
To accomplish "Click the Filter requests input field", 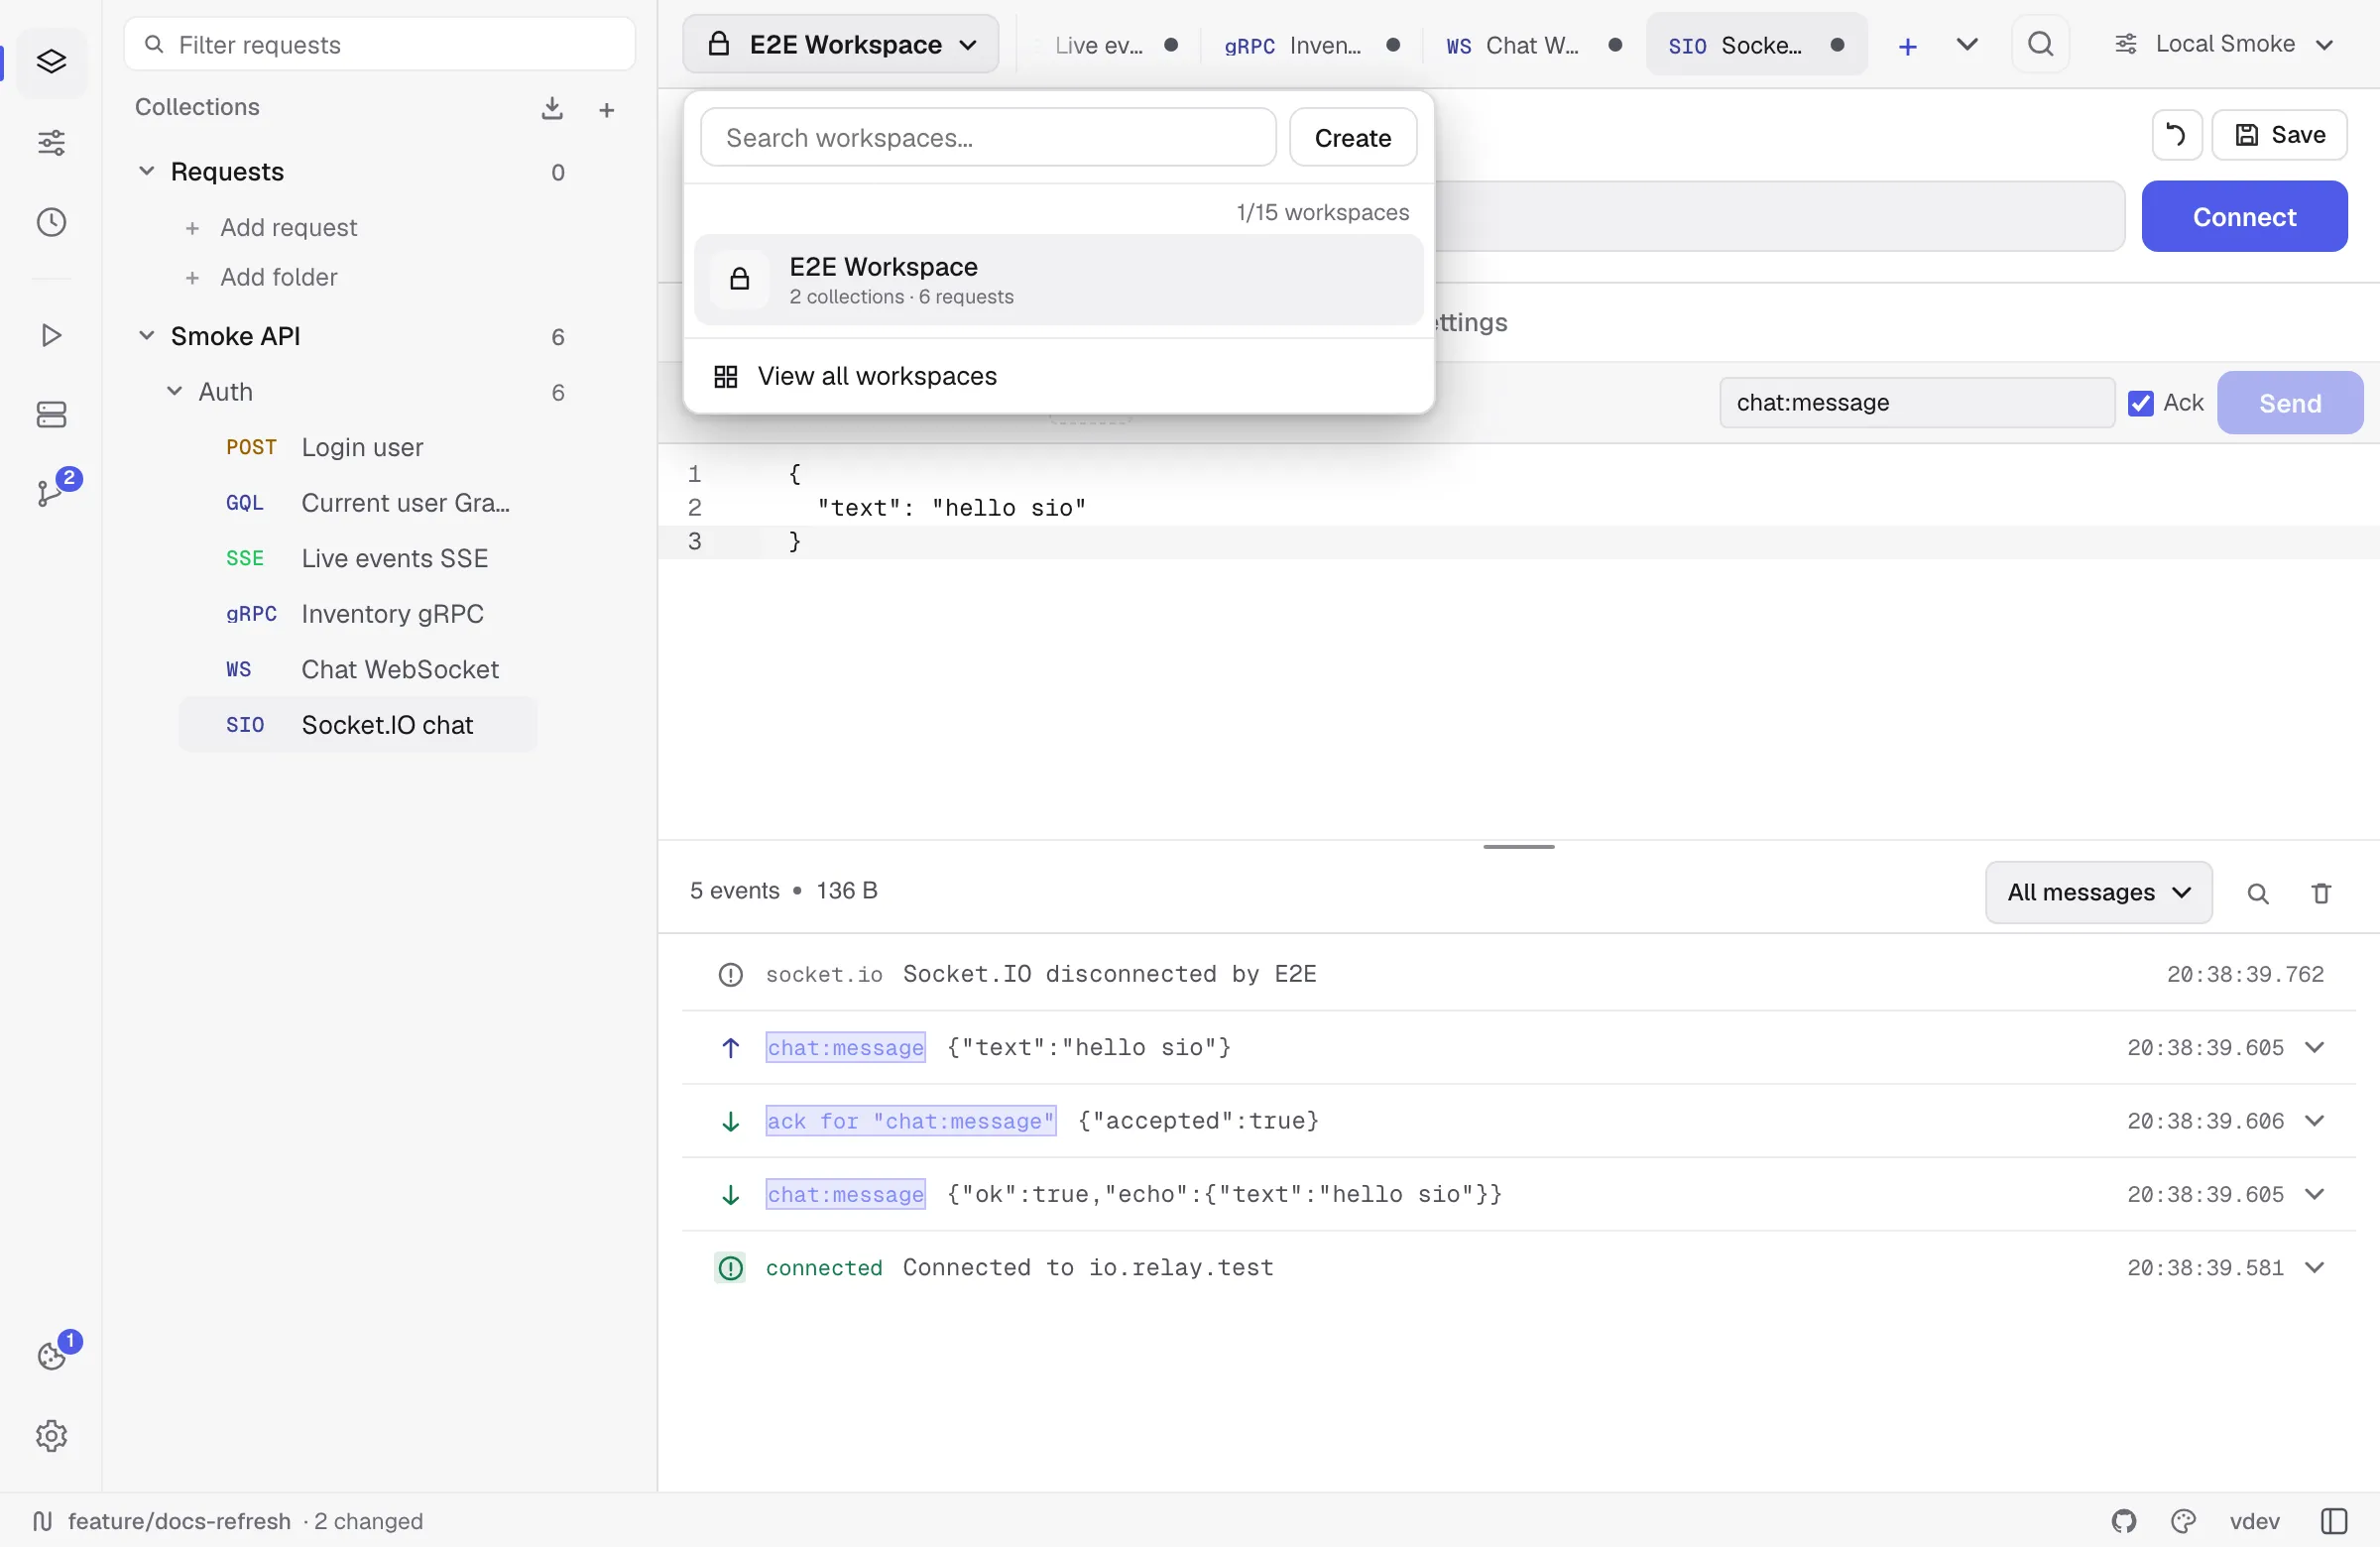I will coord(379,44).
